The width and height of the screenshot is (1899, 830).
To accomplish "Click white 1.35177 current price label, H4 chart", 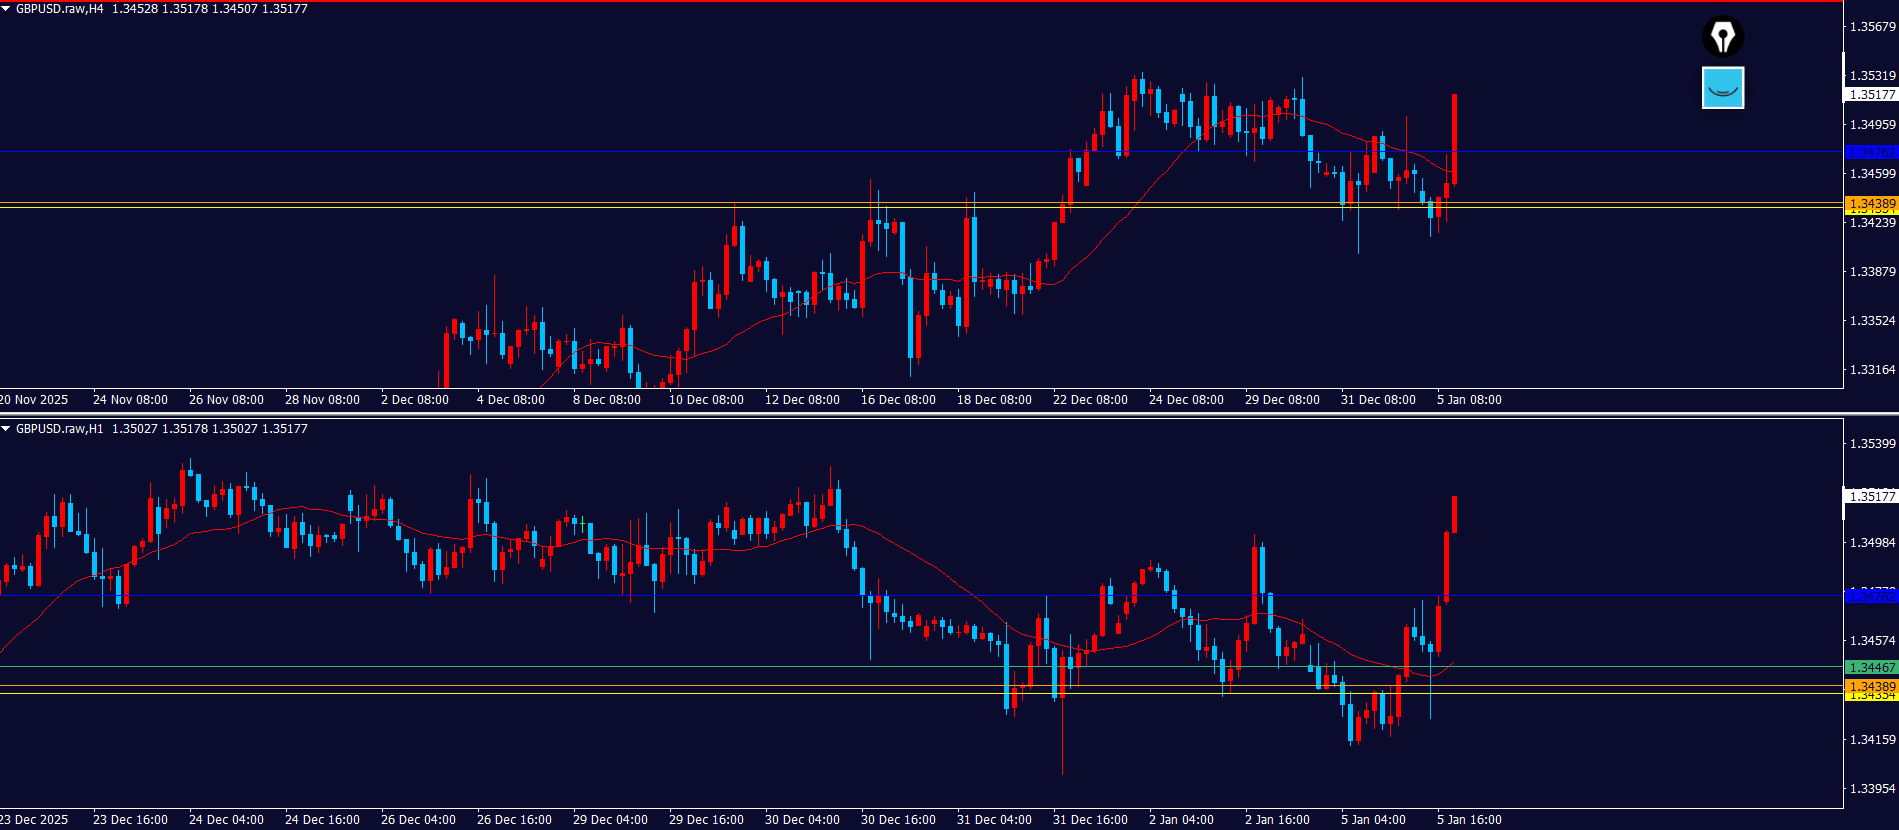I will pos(1871,95).
